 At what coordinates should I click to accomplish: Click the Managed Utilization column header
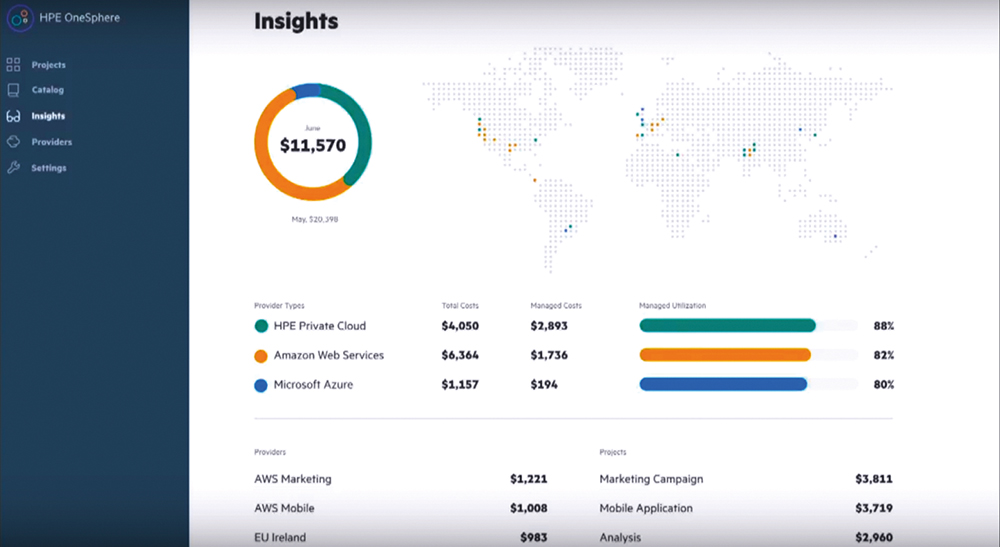(672, 306)
